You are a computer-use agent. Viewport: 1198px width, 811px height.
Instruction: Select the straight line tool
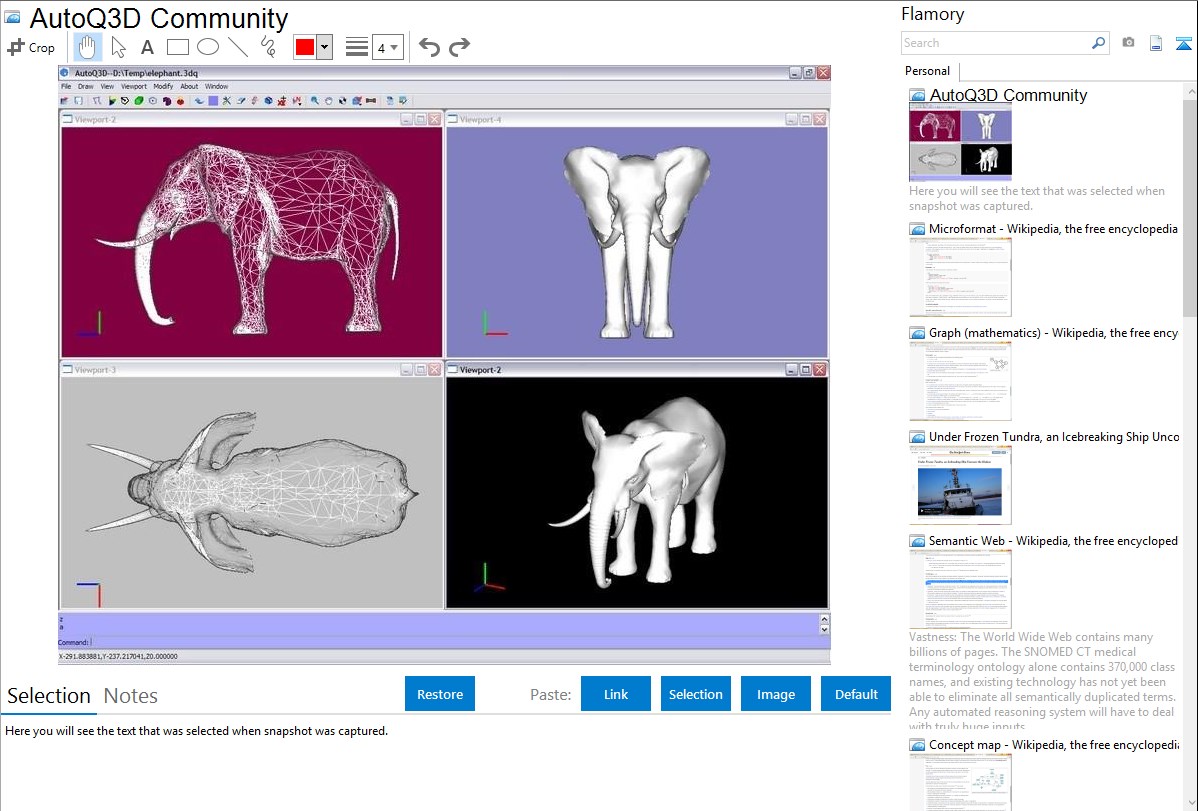click(x=238, y=47)
